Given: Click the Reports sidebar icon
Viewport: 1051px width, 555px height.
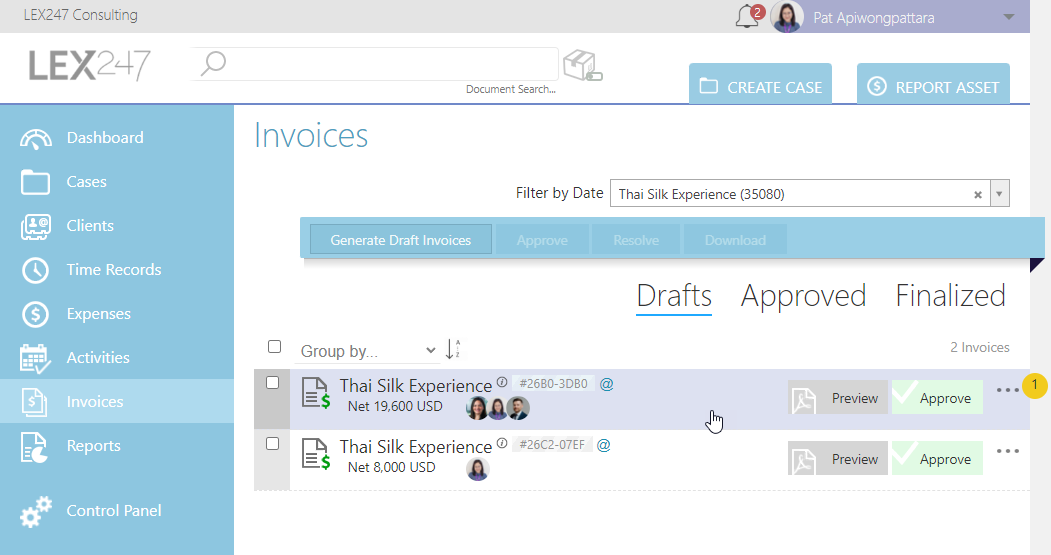Looking at the screenshot, I should tap(34, 447).
